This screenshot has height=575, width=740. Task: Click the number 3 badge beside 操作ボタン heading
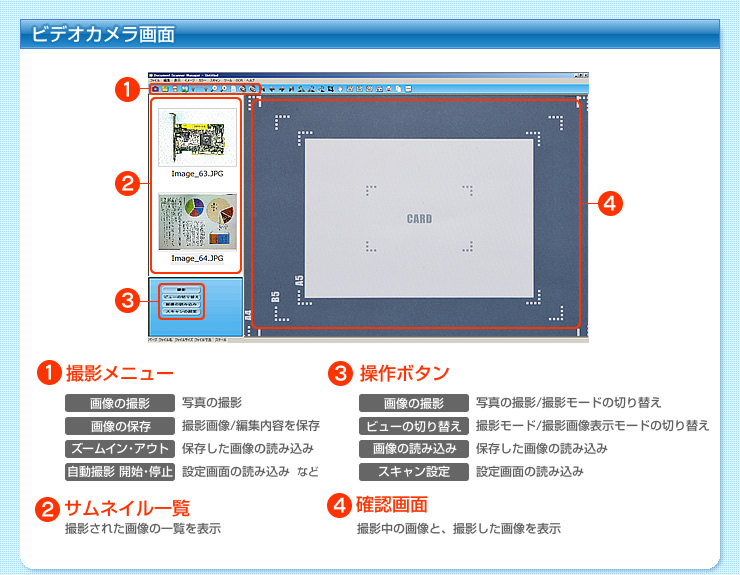pos(340,374)
